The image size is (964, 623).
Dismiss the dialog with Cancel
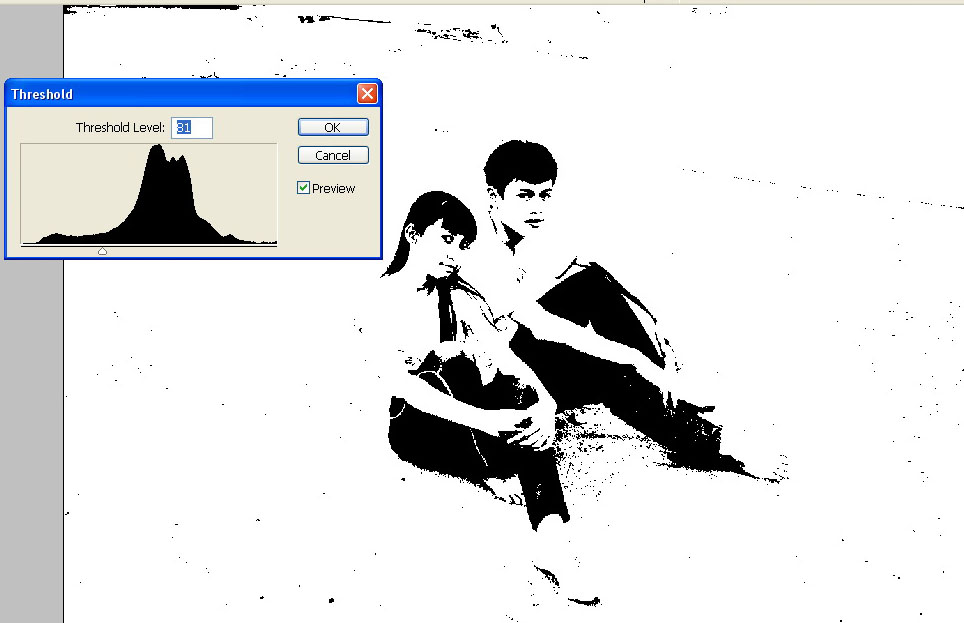click(x=332, y=154)
